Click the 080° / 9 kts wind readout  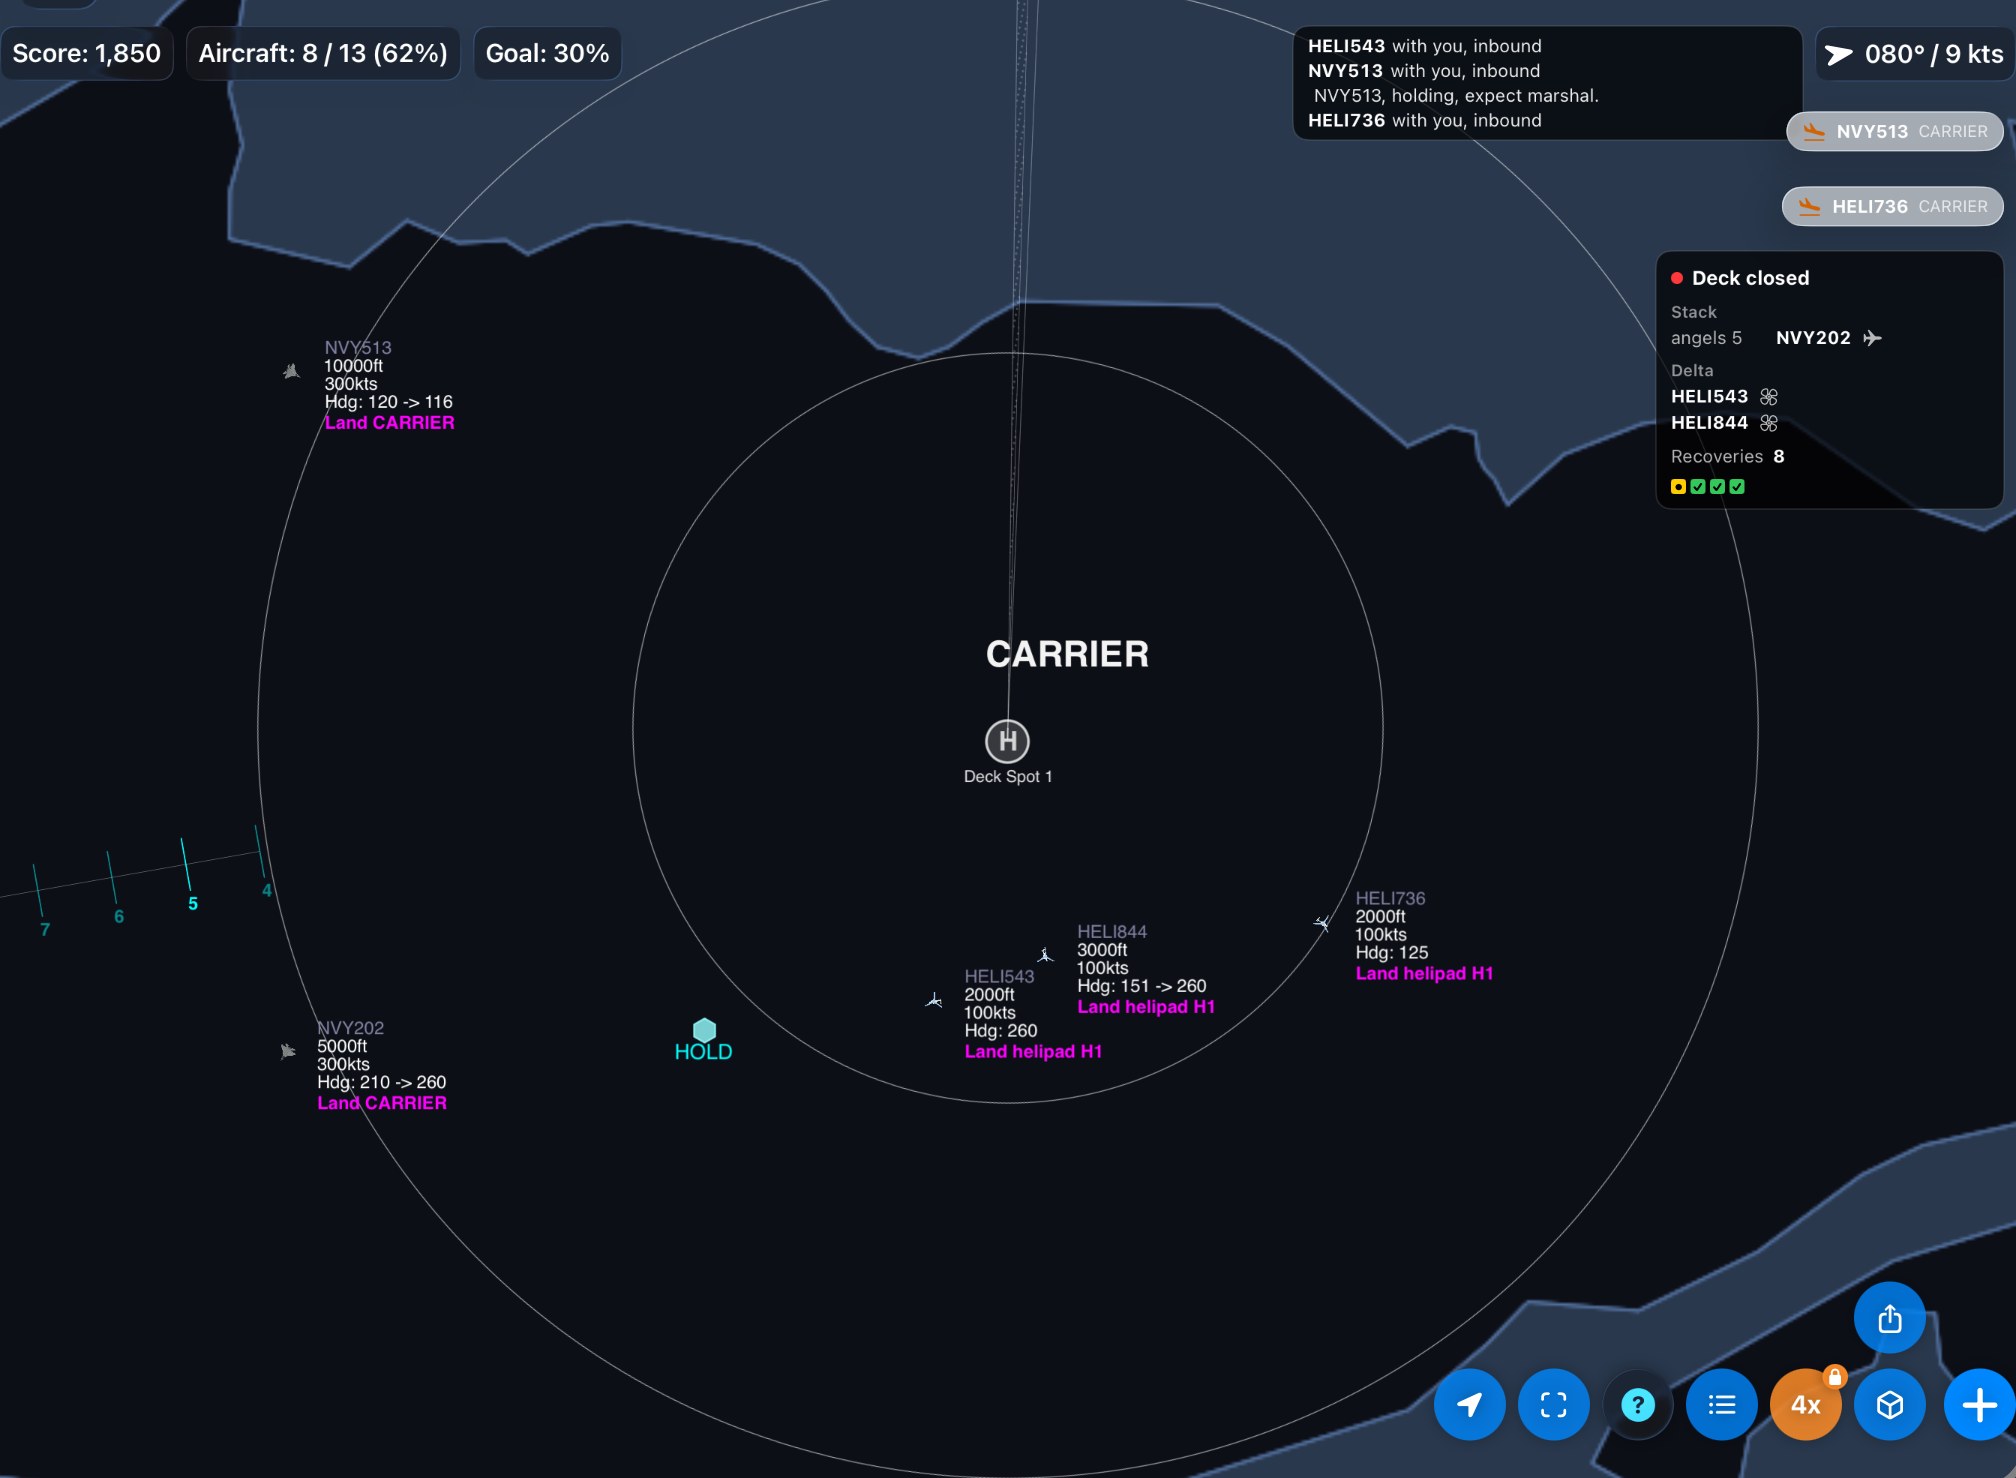pyautogui.click(x=1934, y=54)
